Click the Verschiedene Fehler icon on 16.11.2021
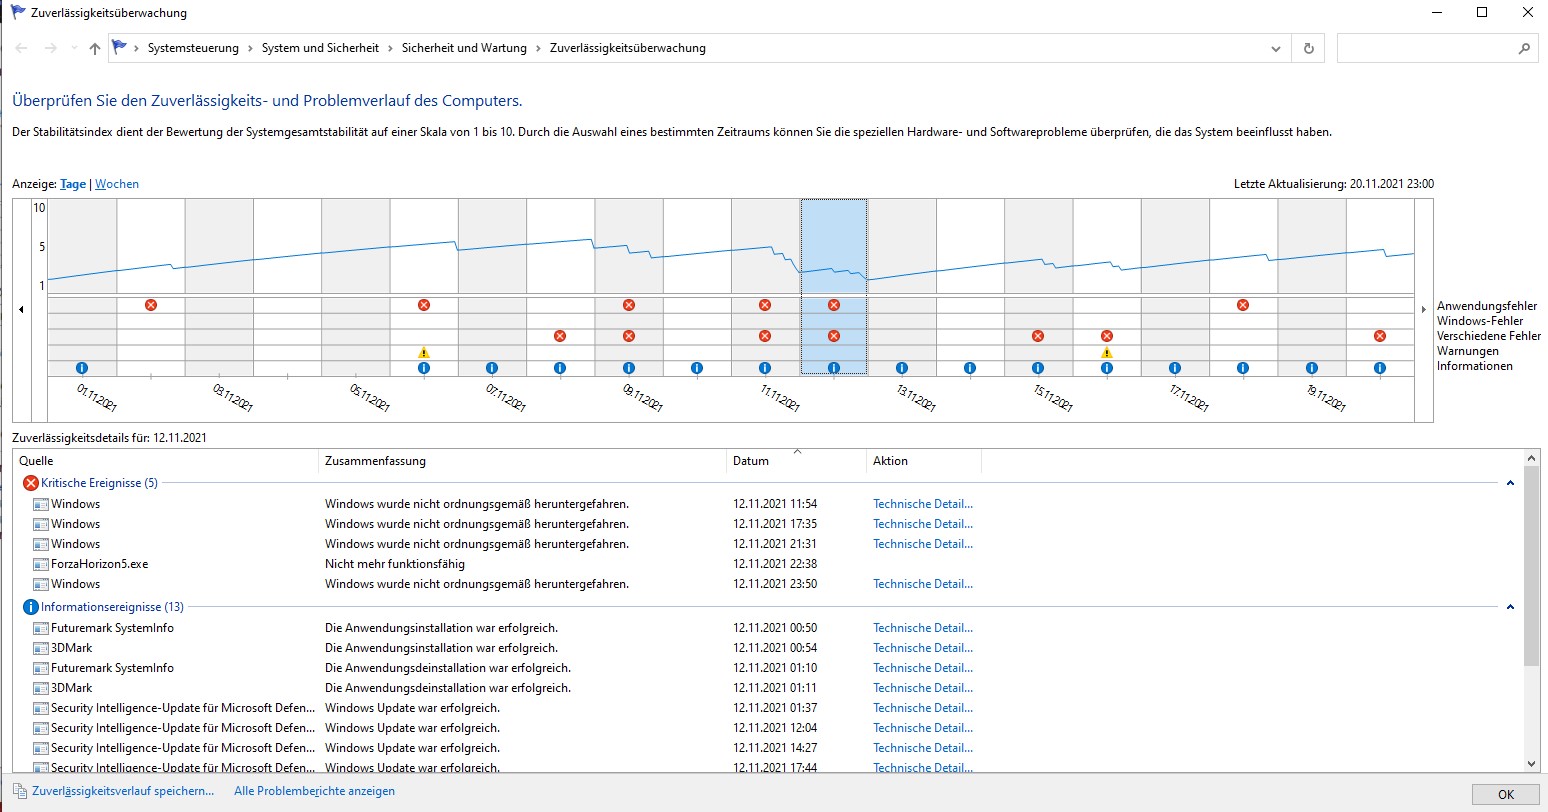This screenshot has width=1548, height=812. click(x=1107, y=336)
